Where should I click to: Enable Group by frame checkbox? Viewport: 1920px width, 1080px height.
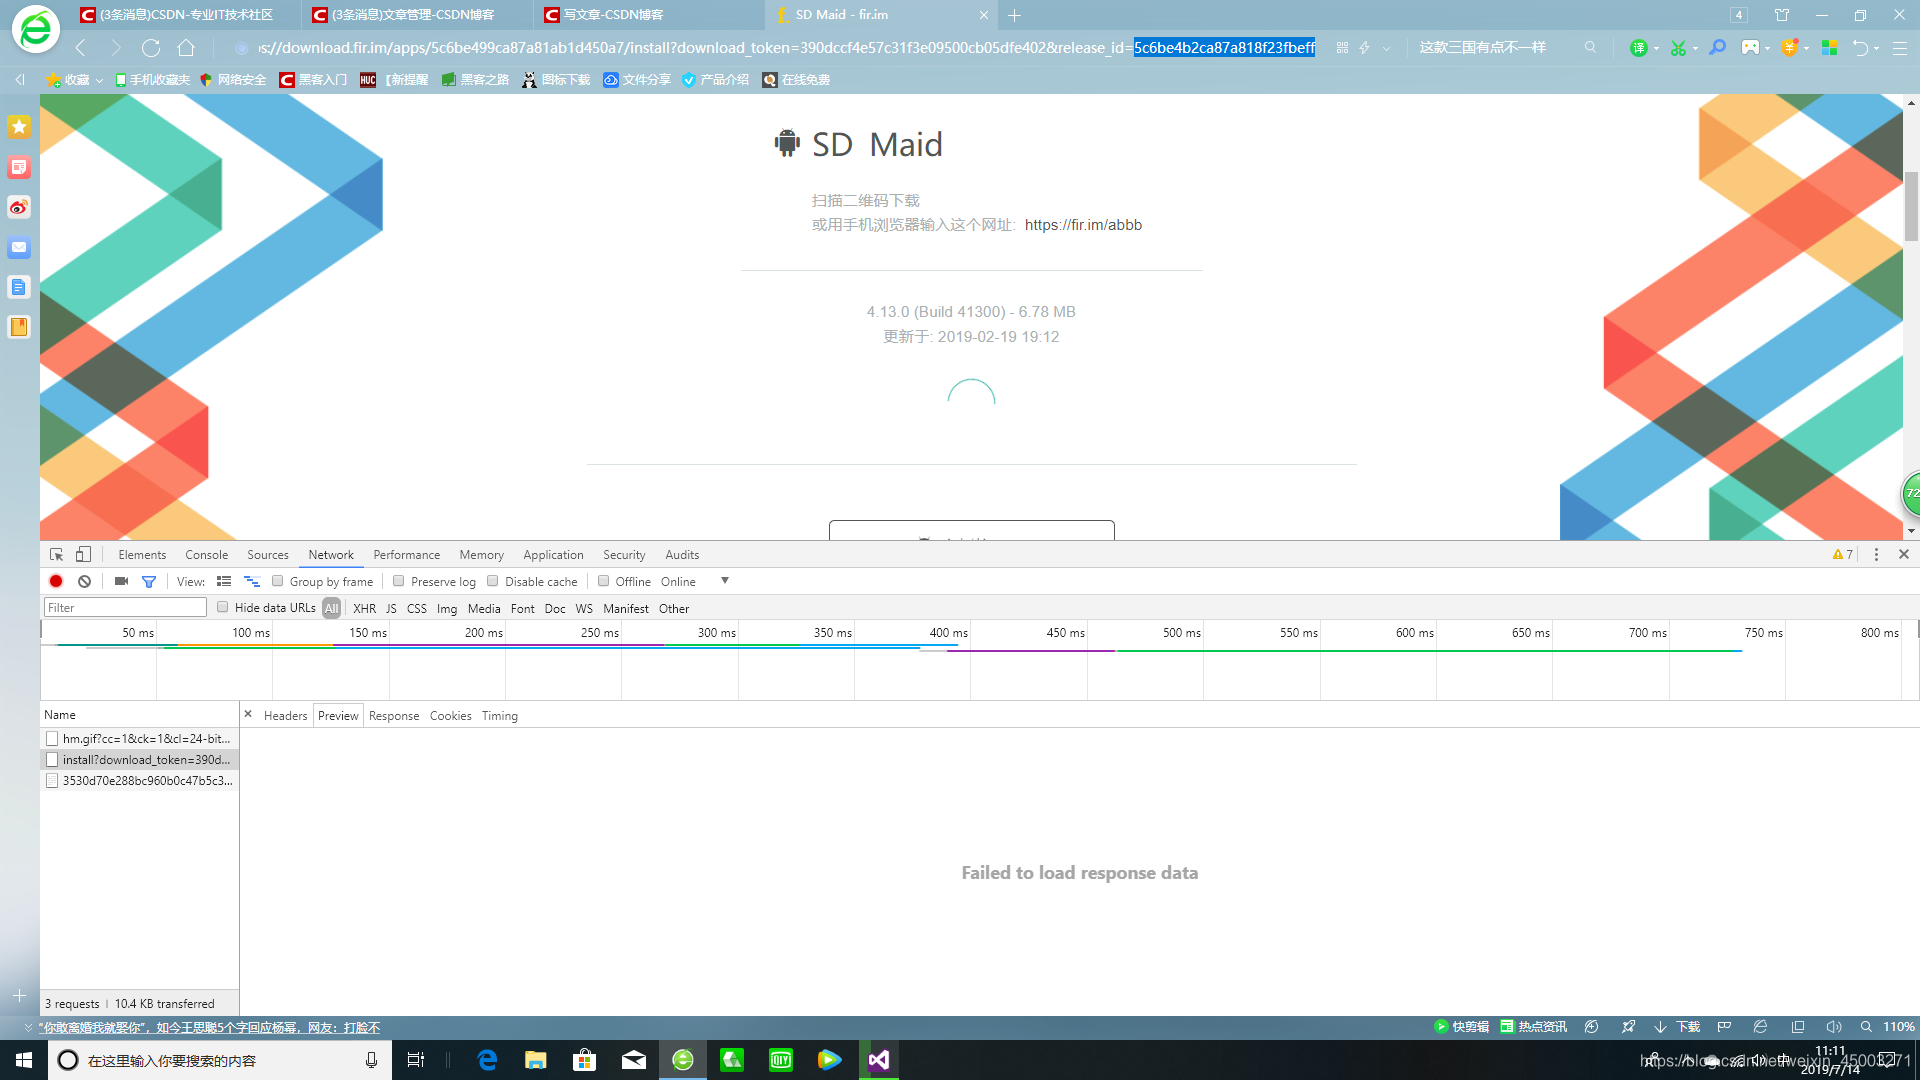(x=278, y=581)
